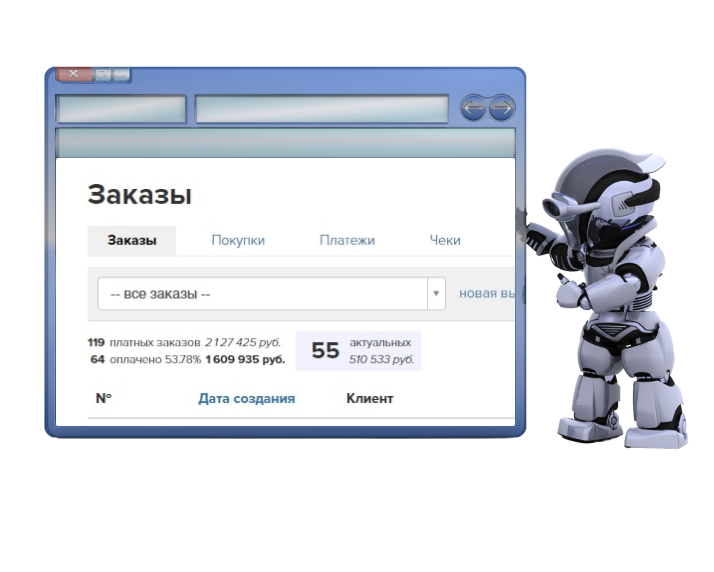Click the '1 609 935 руб.' amount
This screenshot has width=714, height=572.
pos(245,360)
